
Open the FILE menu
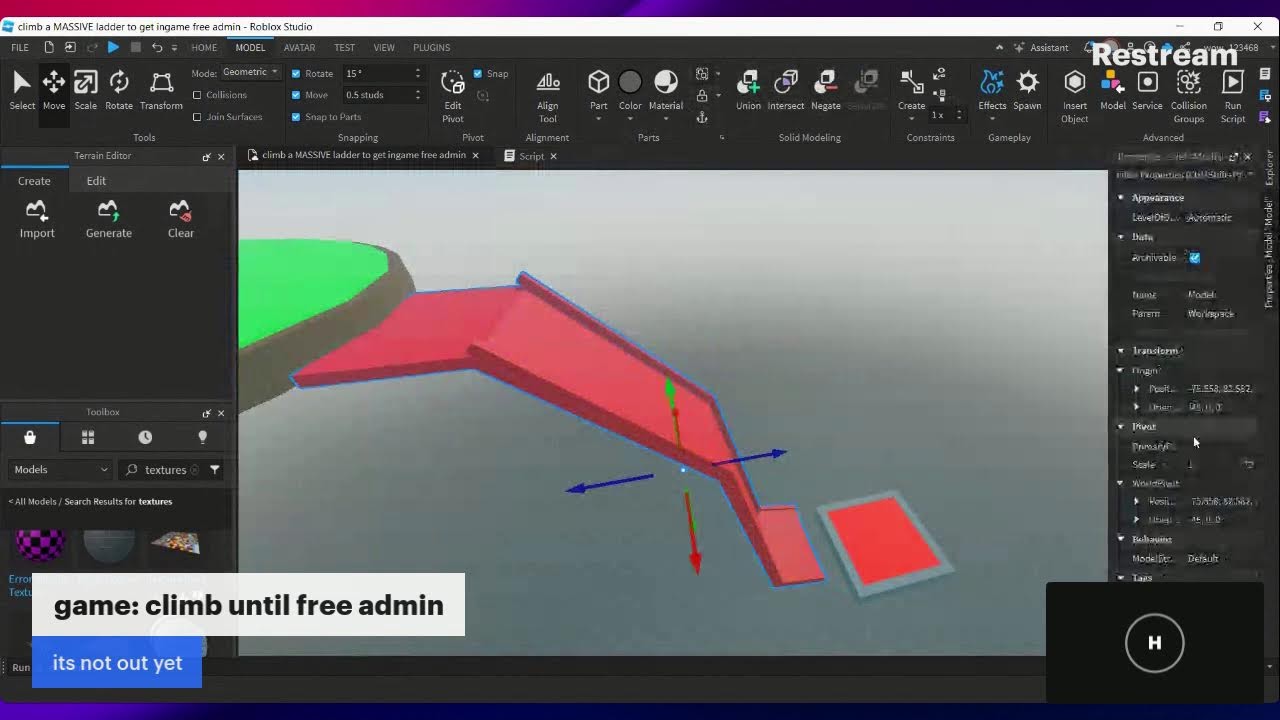[20, 47]
